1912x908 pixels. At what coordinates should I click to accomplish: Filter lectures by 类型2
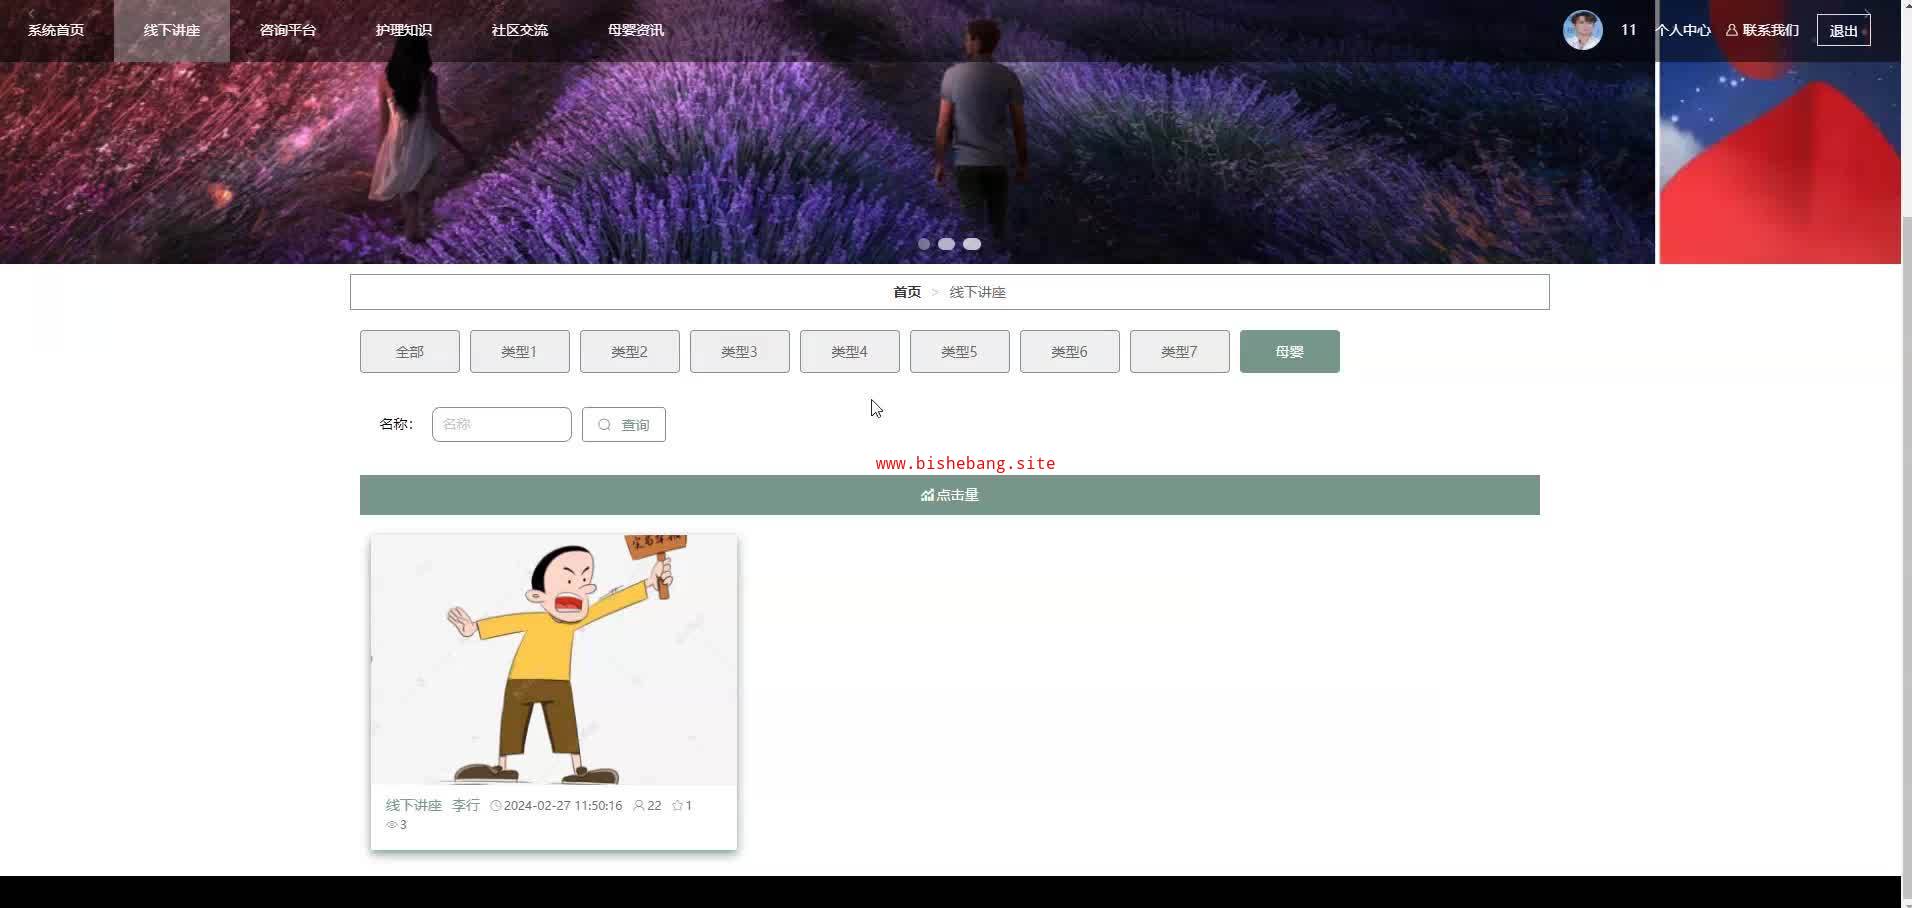(630, 352)
